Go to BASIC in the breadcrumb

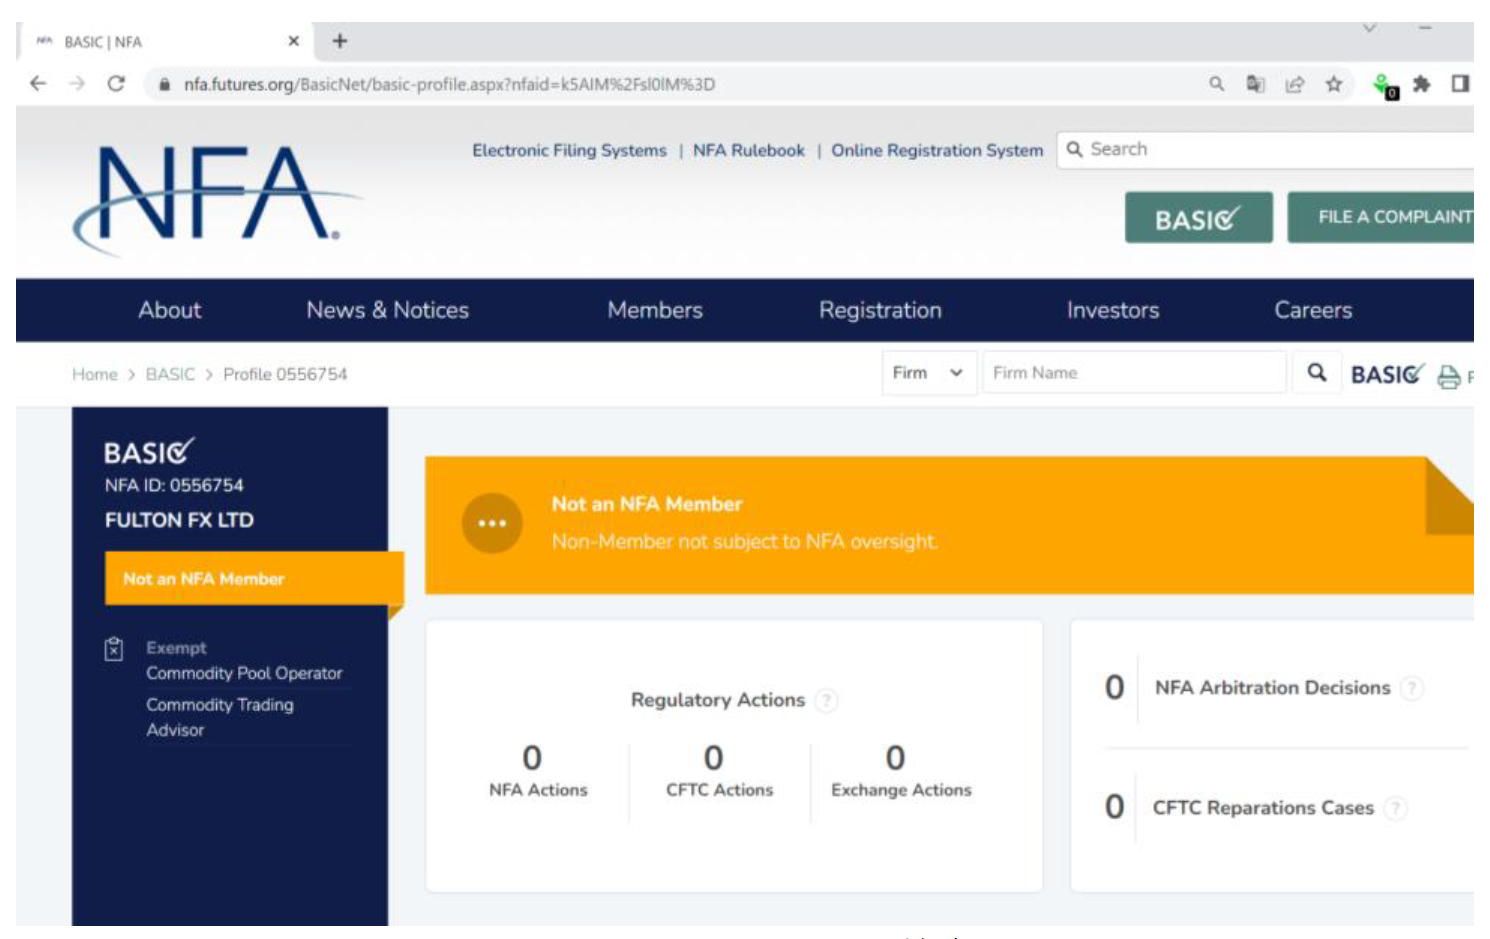click(x=170, y=374)
